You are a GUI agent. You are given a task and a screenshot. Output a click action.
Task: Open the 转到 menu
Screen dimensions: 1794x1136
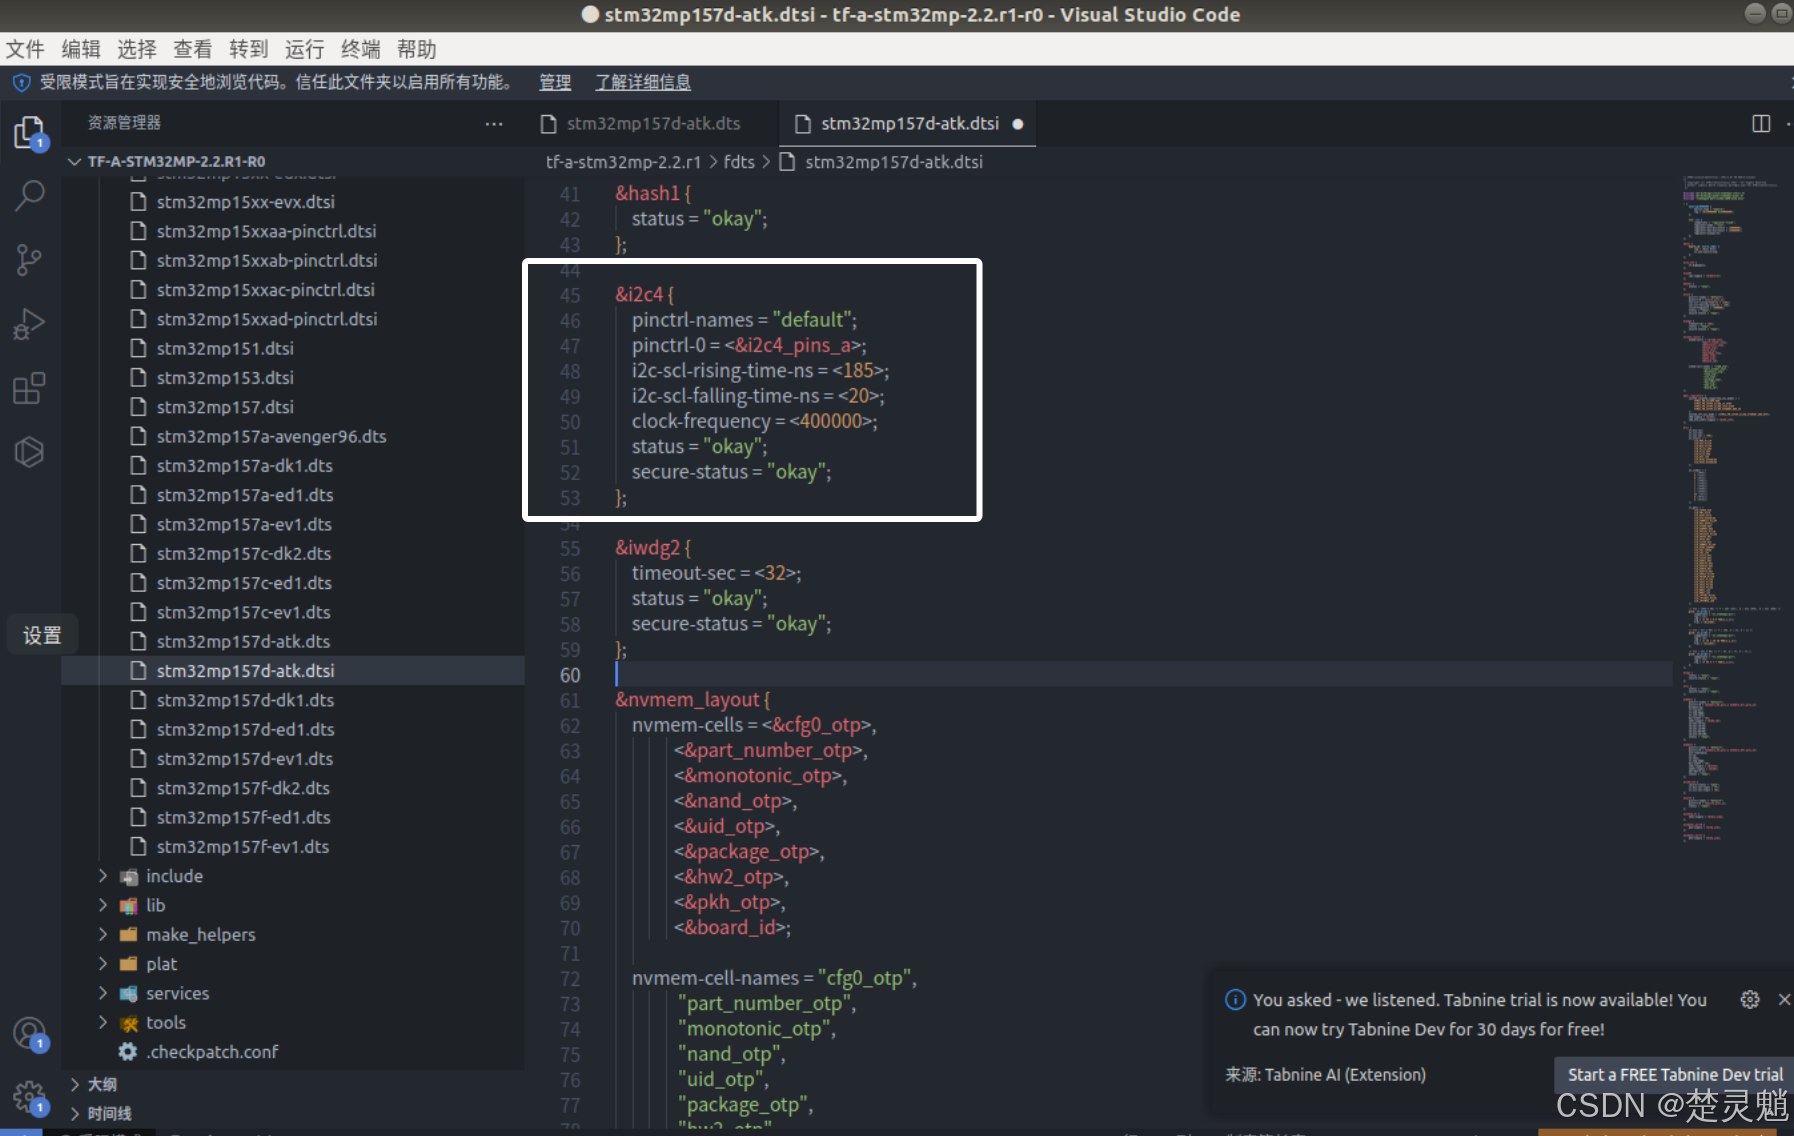click(249, 49)
